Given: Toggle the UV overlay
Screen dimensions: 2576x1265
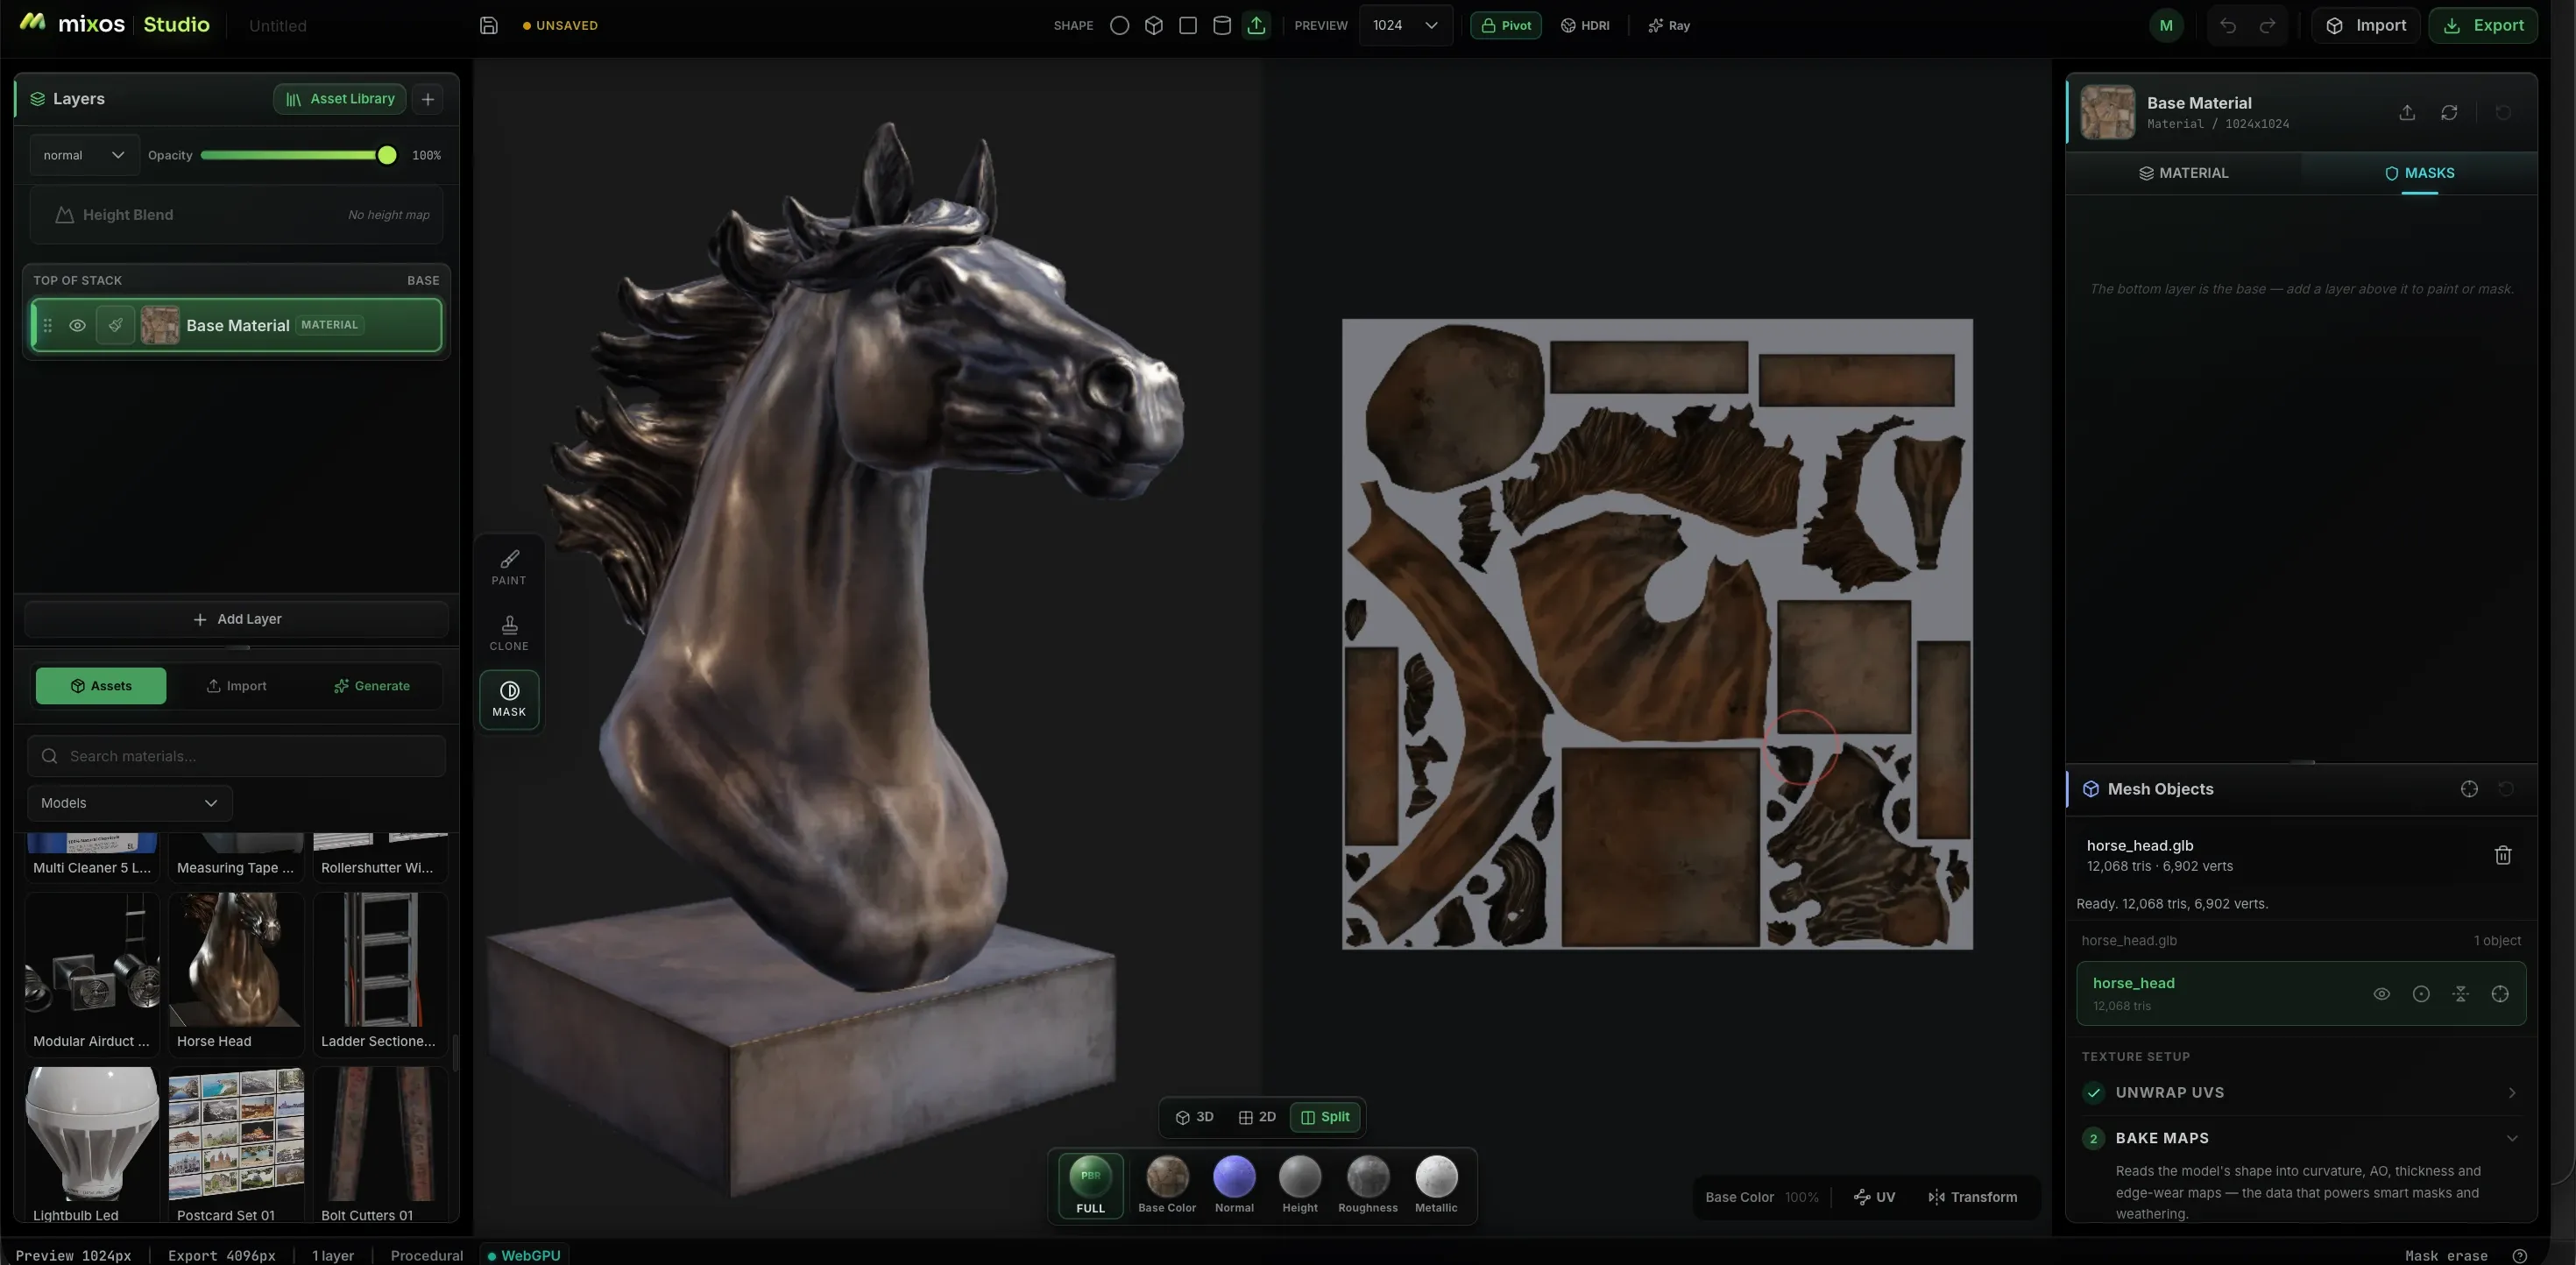Looking at the screenshot, I should coord(1874,1197).
